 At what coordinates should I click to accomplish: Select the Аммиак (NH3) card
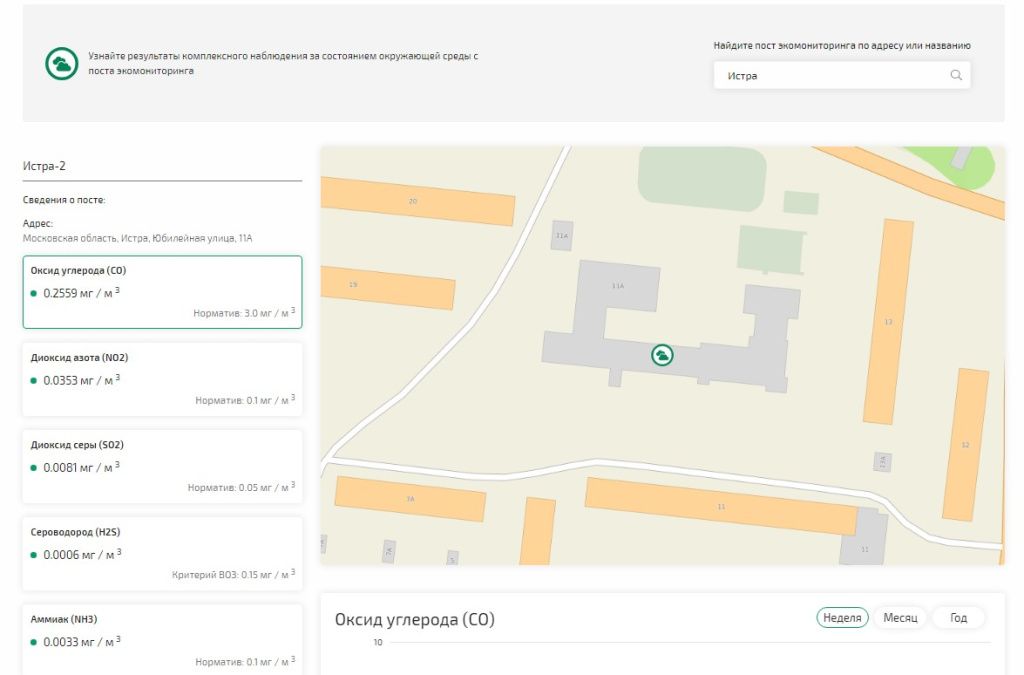pos(162,638)
